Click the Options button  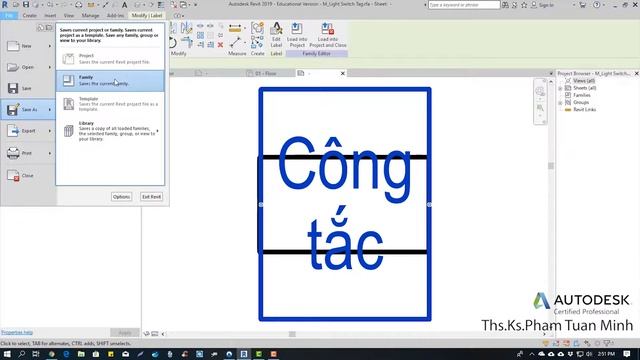[121, 197]
